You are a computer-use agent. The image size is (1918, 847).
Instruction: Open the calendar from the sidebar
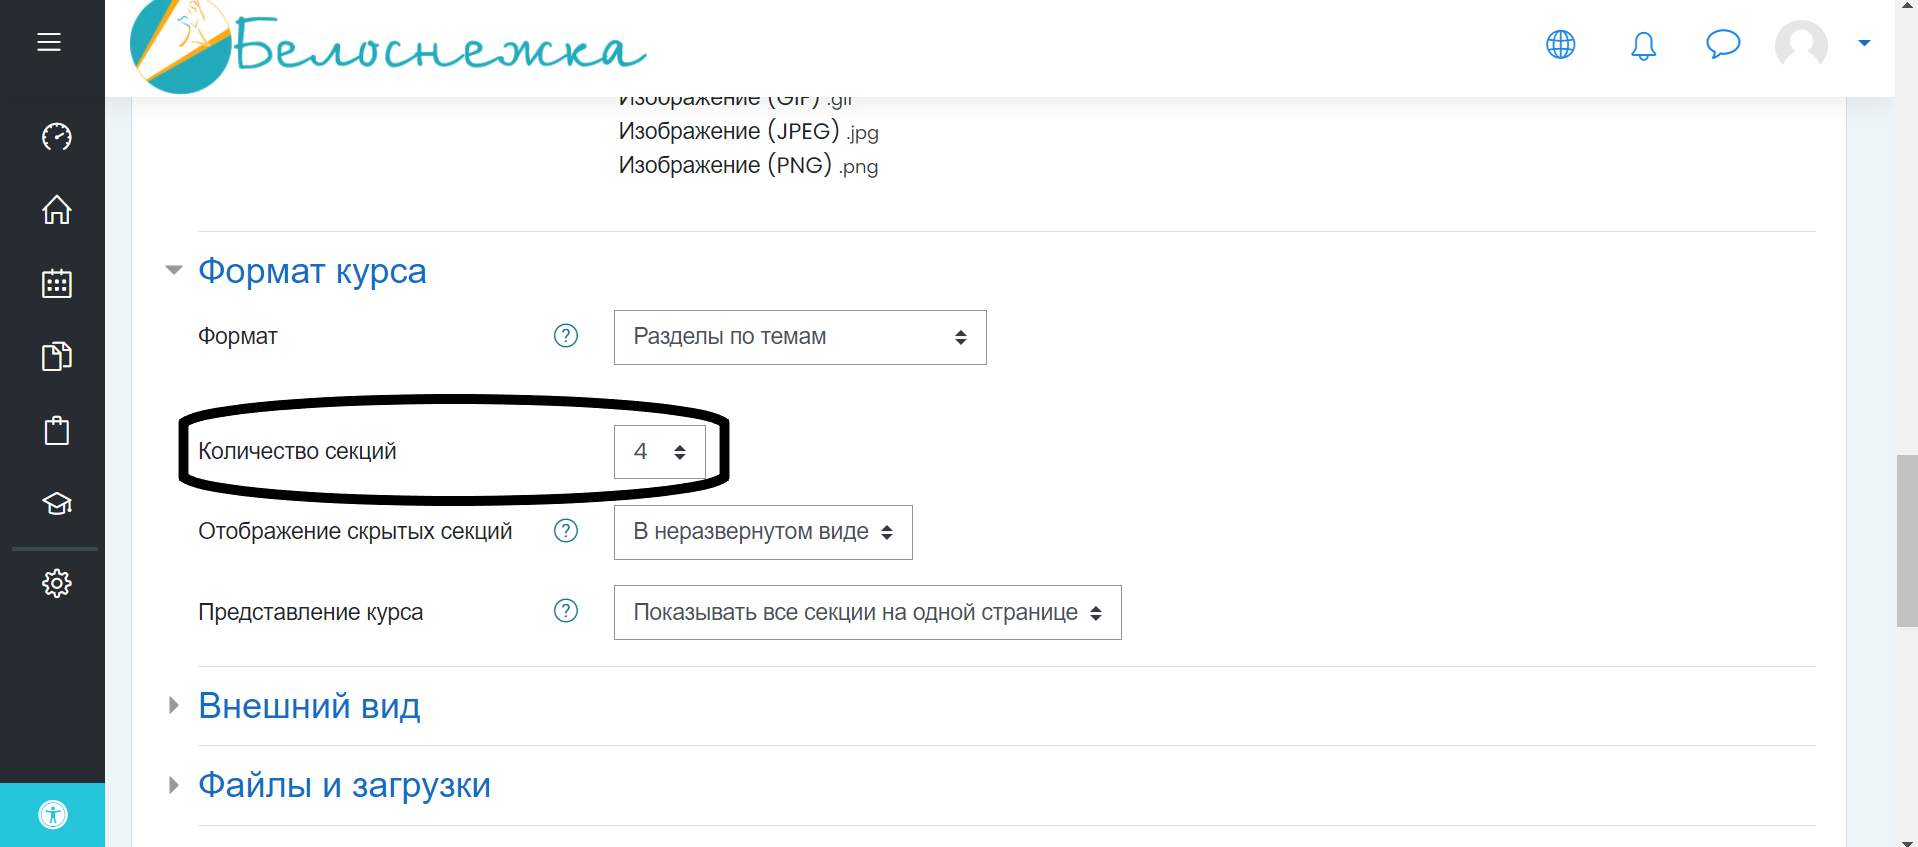pos(57,284)
